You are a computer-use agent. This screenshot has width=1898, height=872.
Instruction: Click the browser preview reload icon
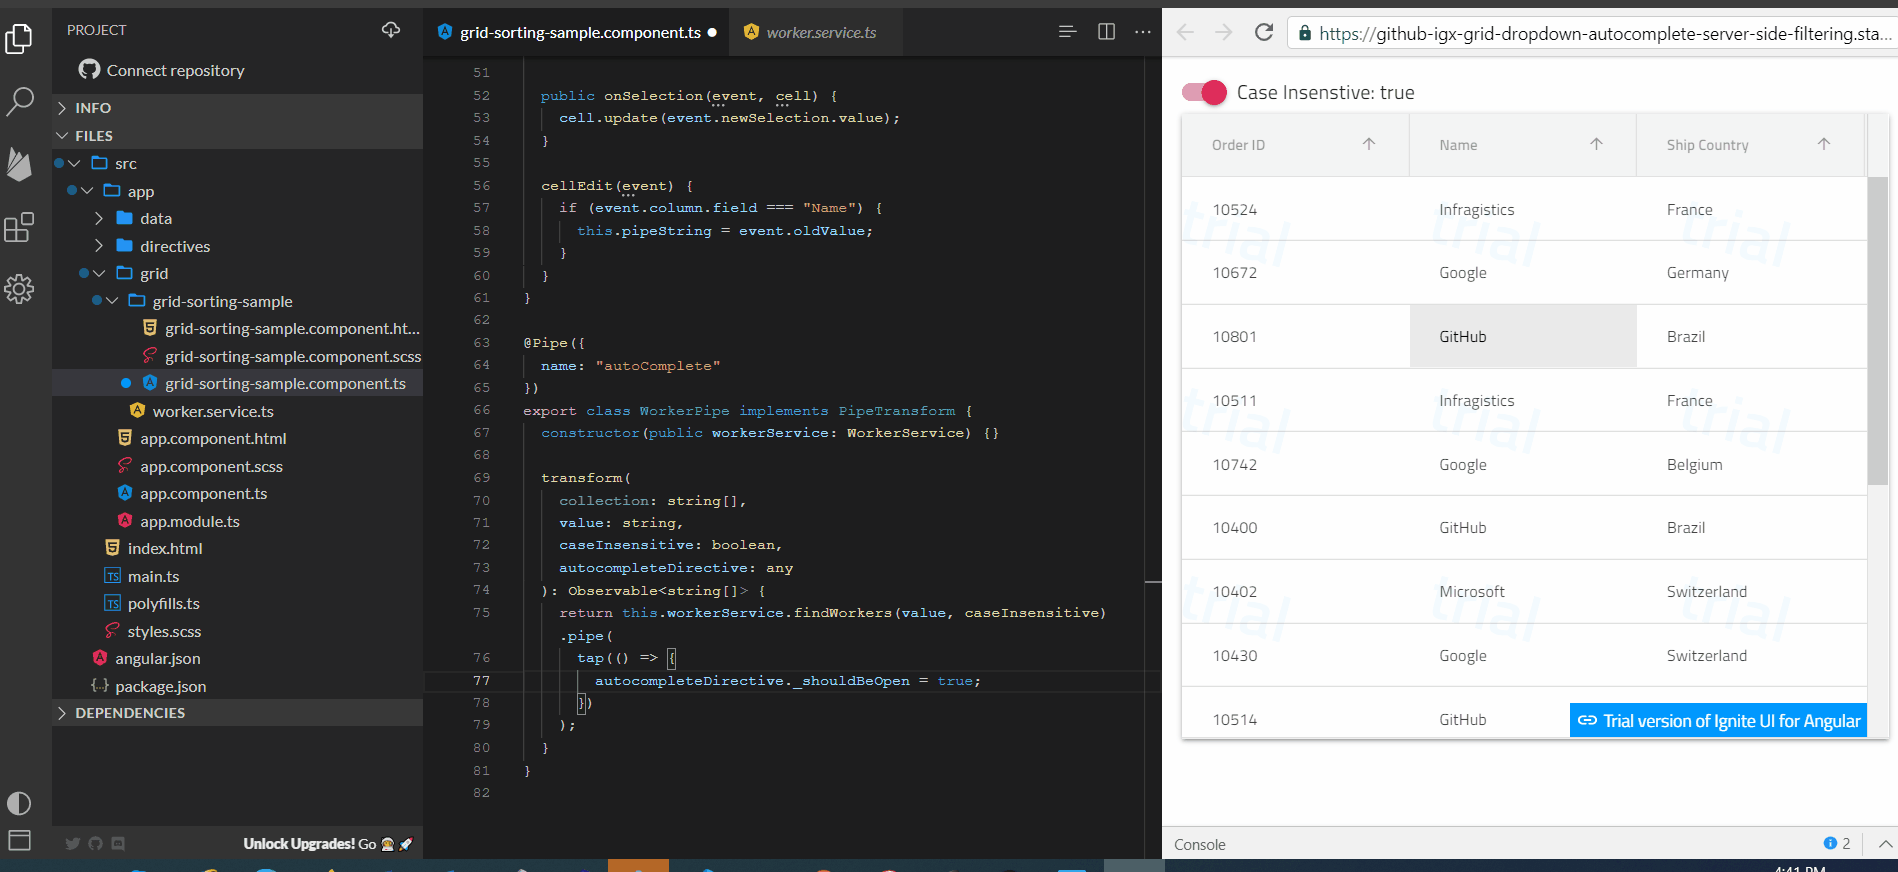click(1264, 32)
